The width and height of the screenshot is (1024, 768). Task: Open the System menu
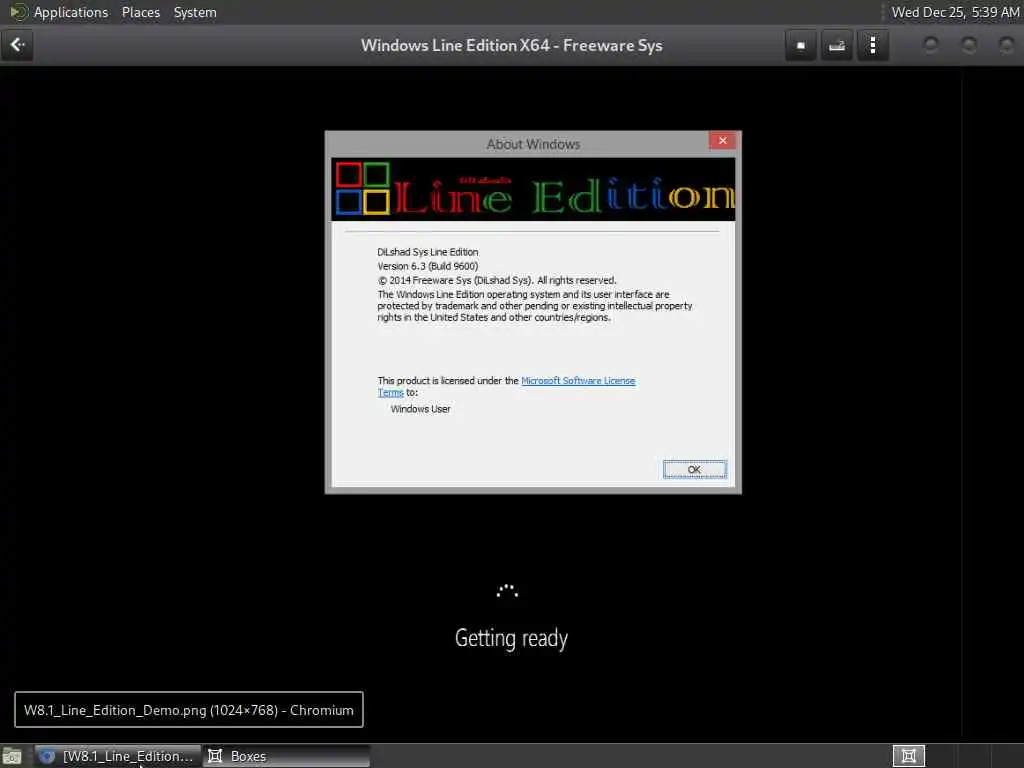[195, 12]
